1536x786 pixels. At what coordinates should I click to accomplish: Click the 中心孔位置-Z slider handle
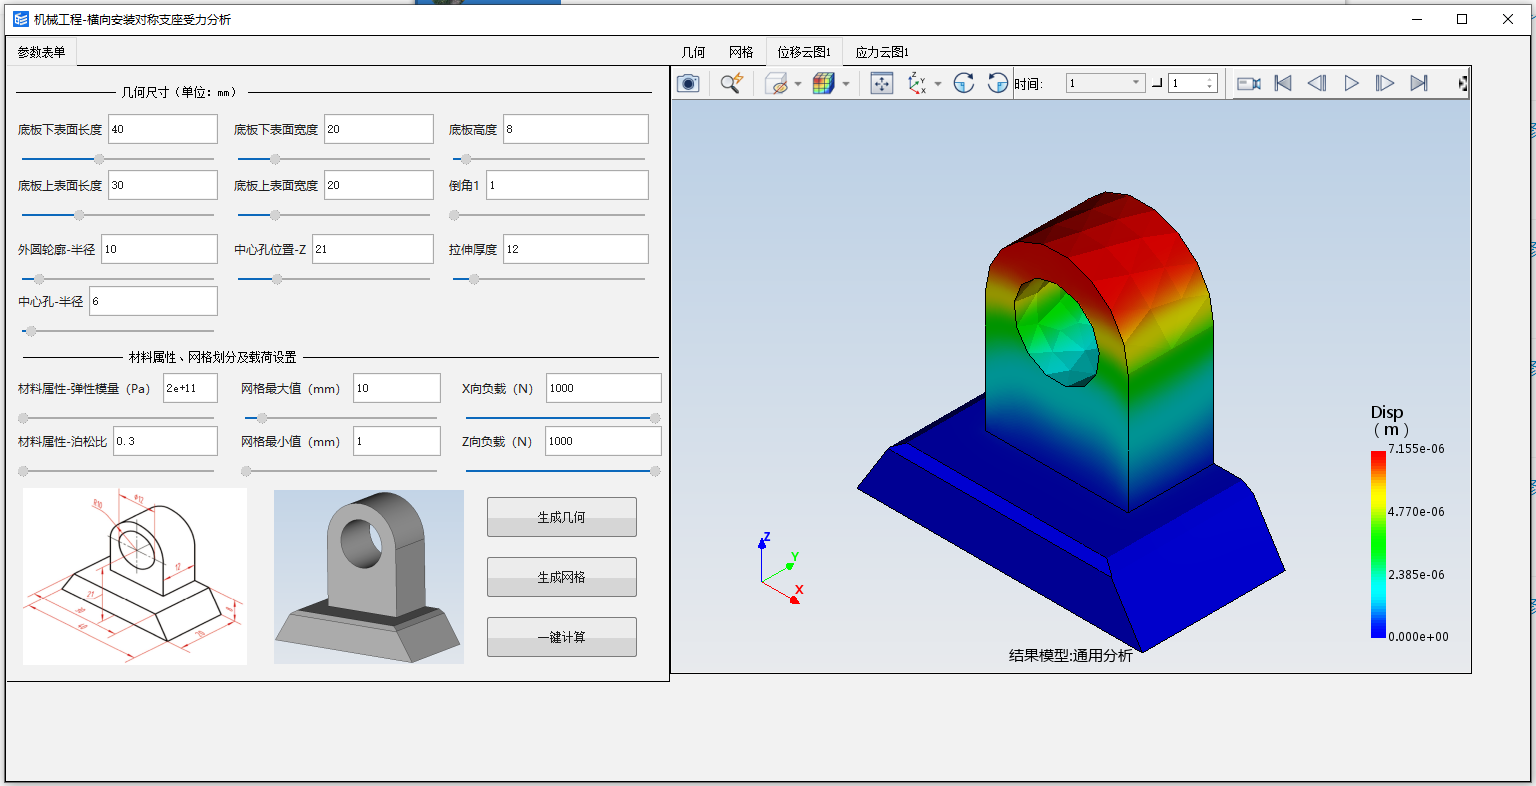click(x=277, y=279)
